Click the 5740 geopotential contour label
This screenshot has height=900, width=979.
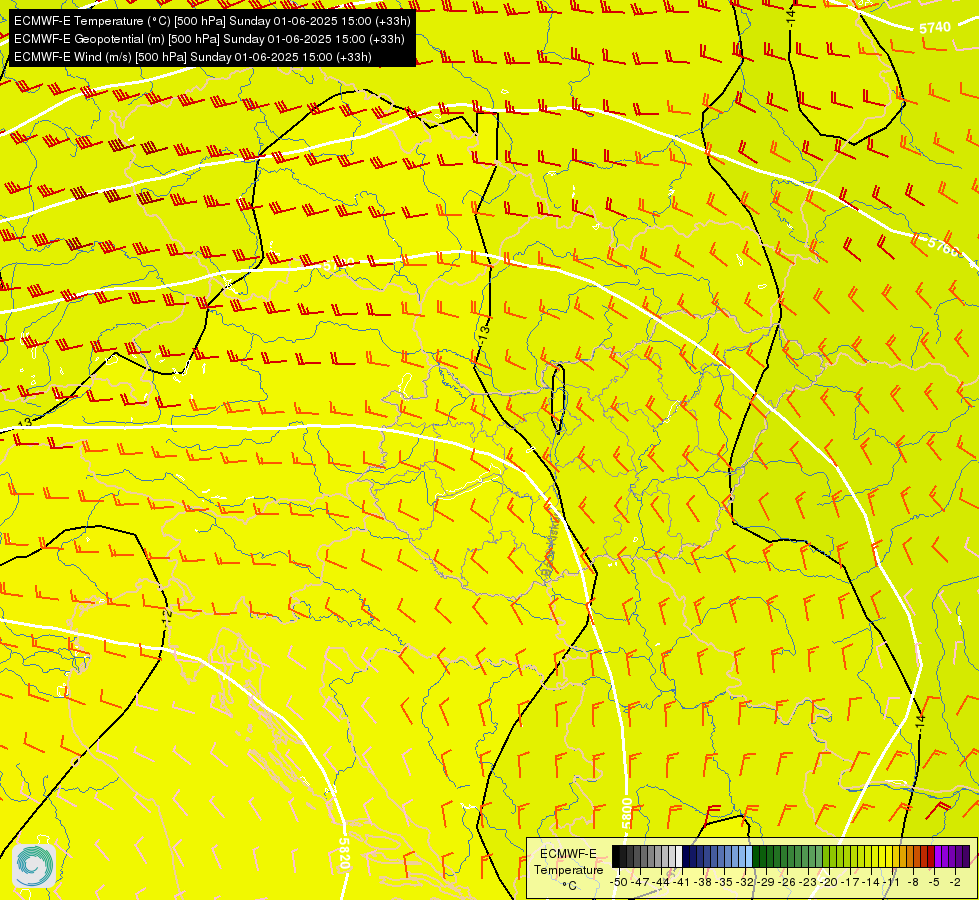click(935, 27)
